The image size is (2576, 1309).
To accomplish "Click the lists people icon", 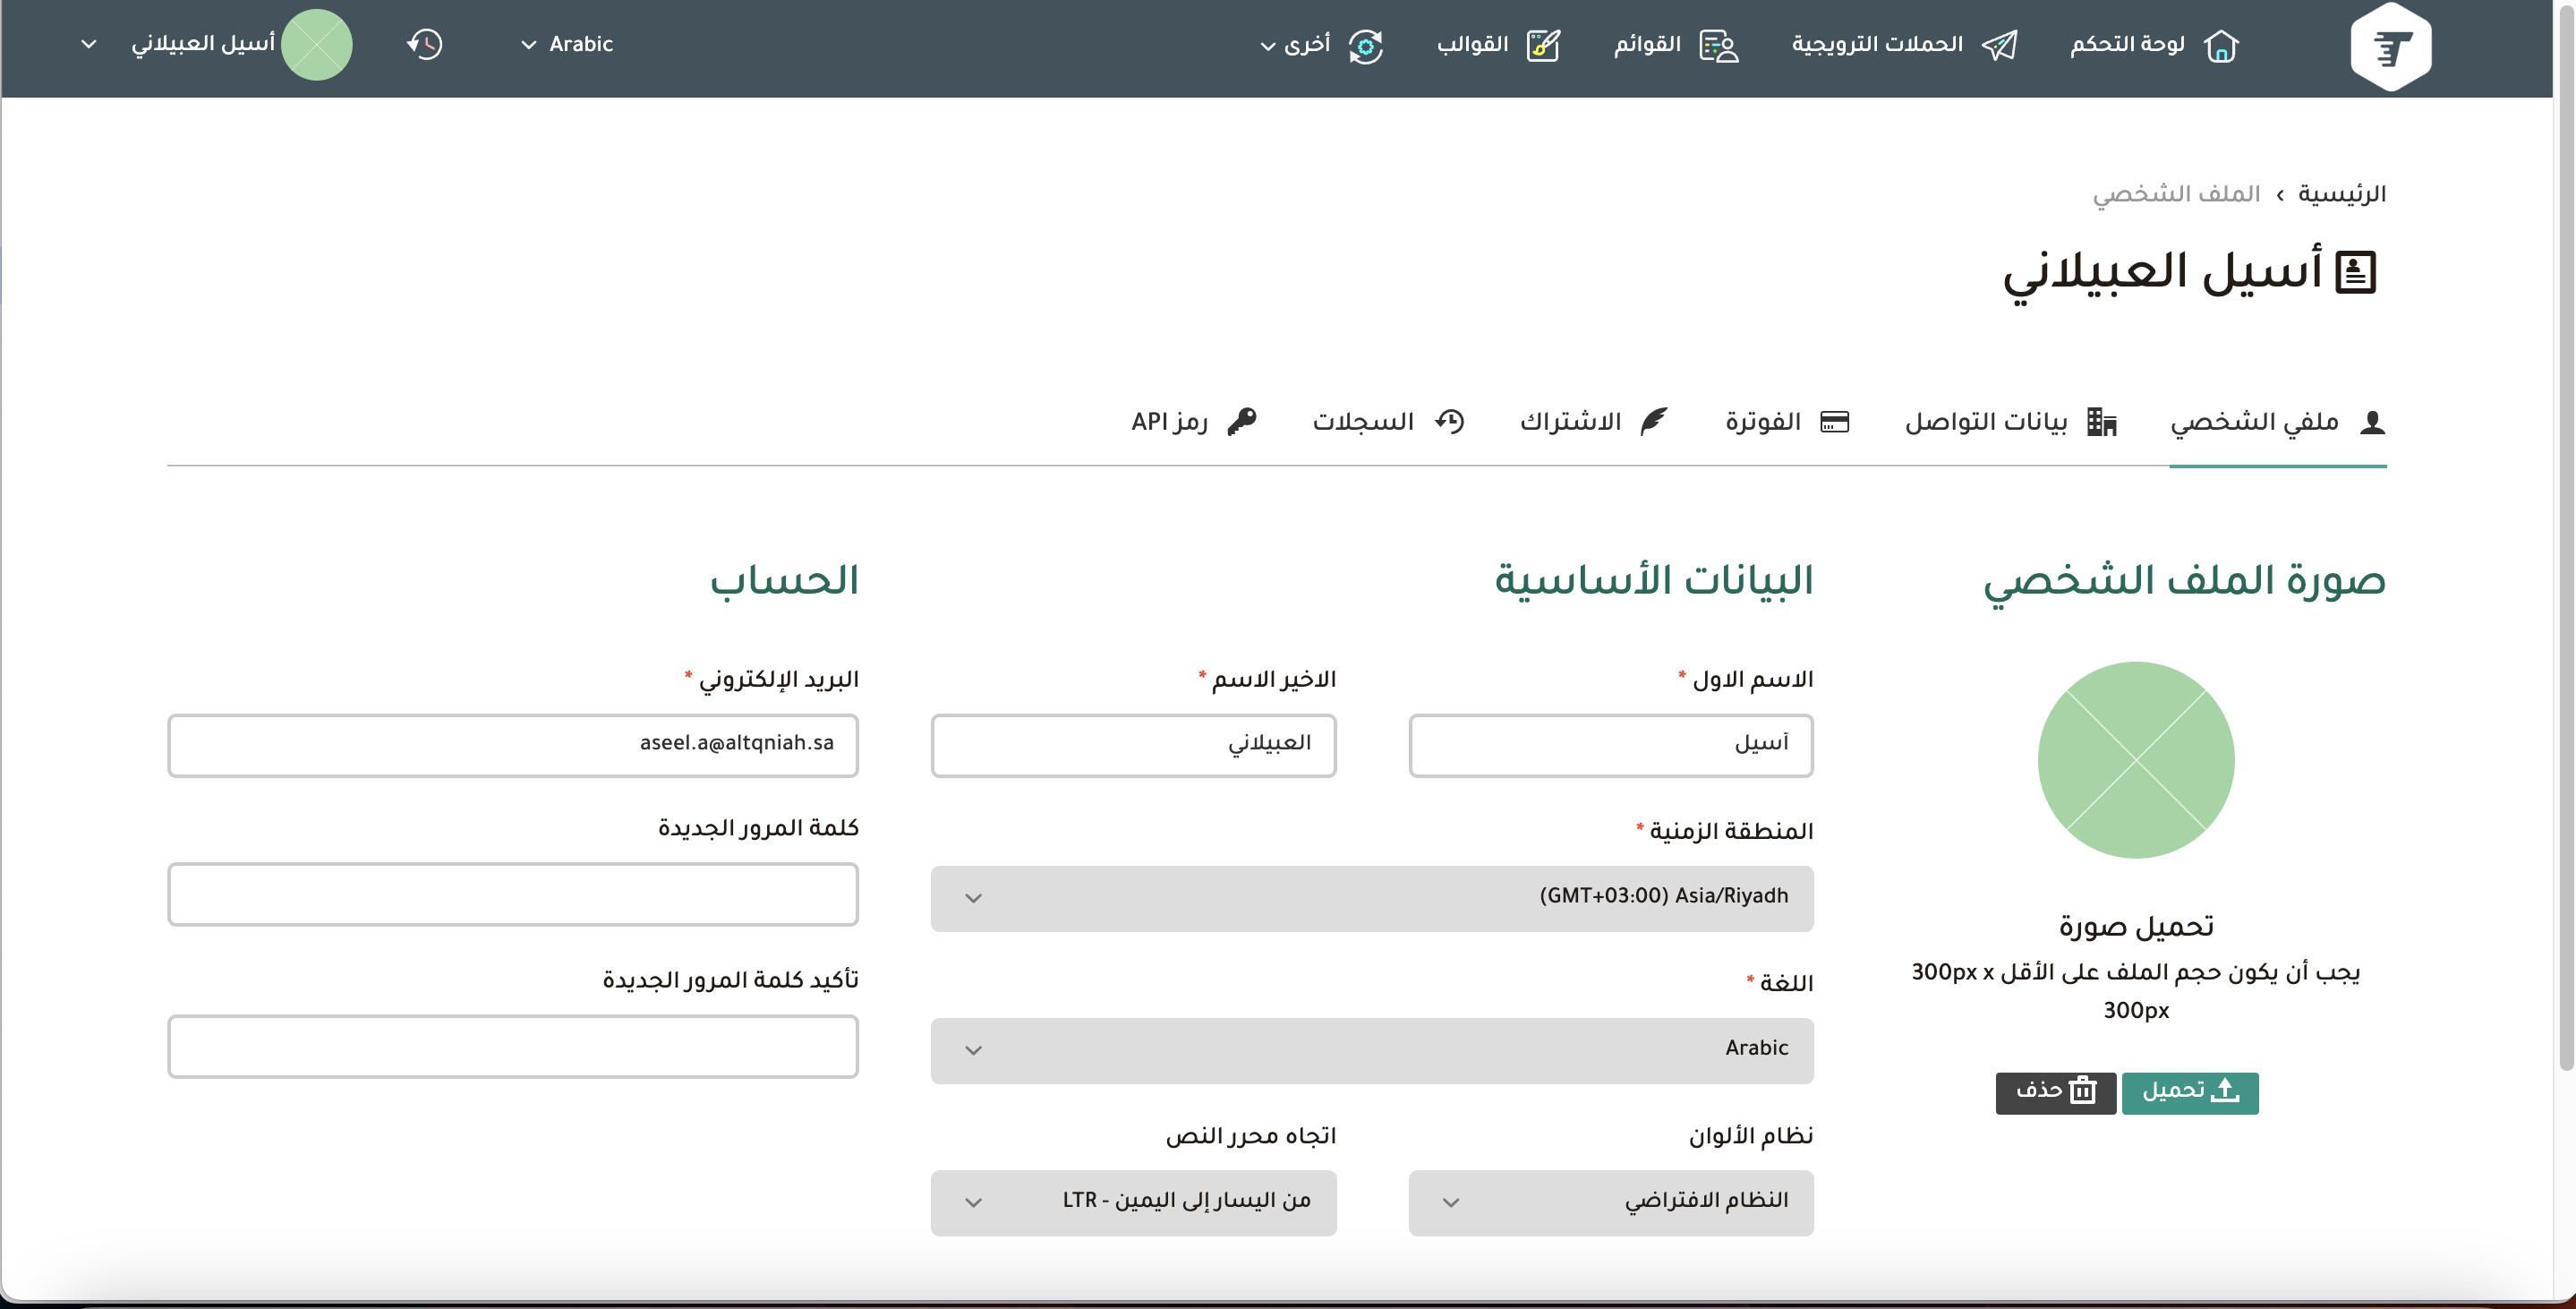I will click(1719, 46).
